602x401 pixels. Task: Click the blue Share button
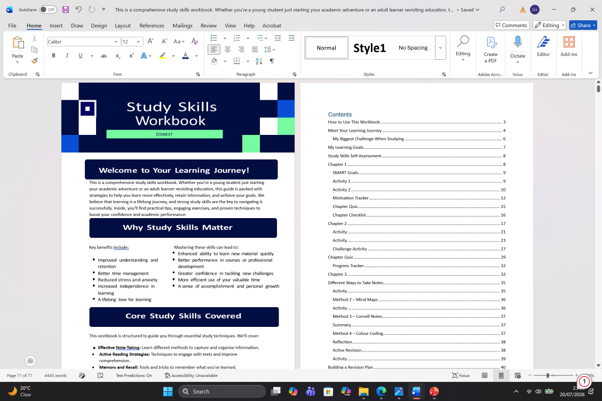point(583,25)
